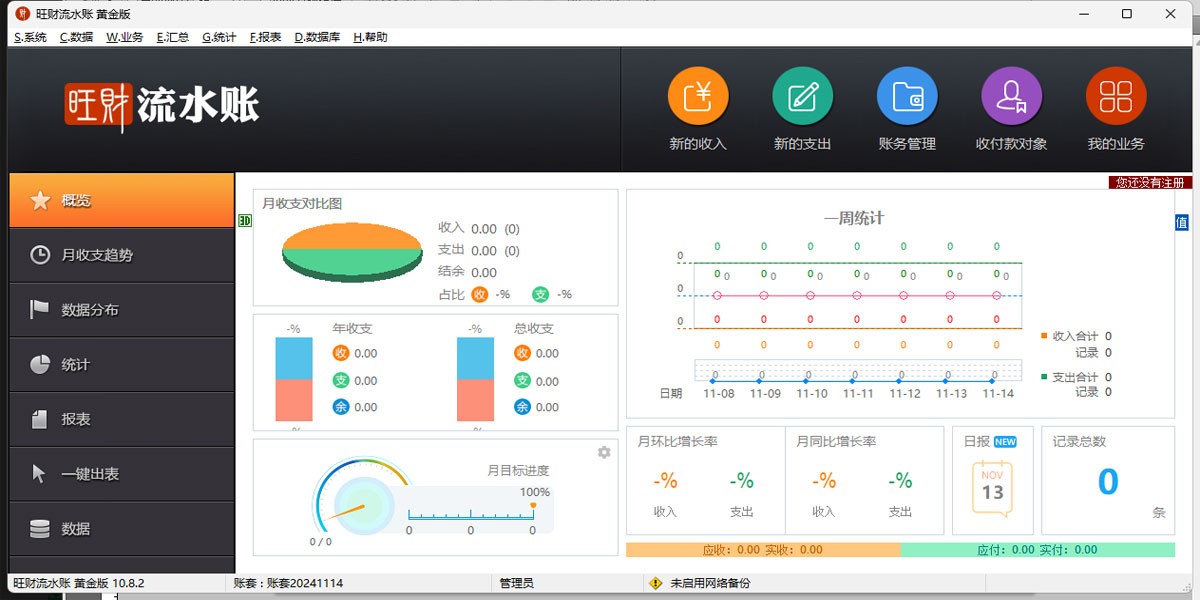Click the green 支 icon under 年收支
Viewport: 1200px width, 600px height.
click(341, 380)
